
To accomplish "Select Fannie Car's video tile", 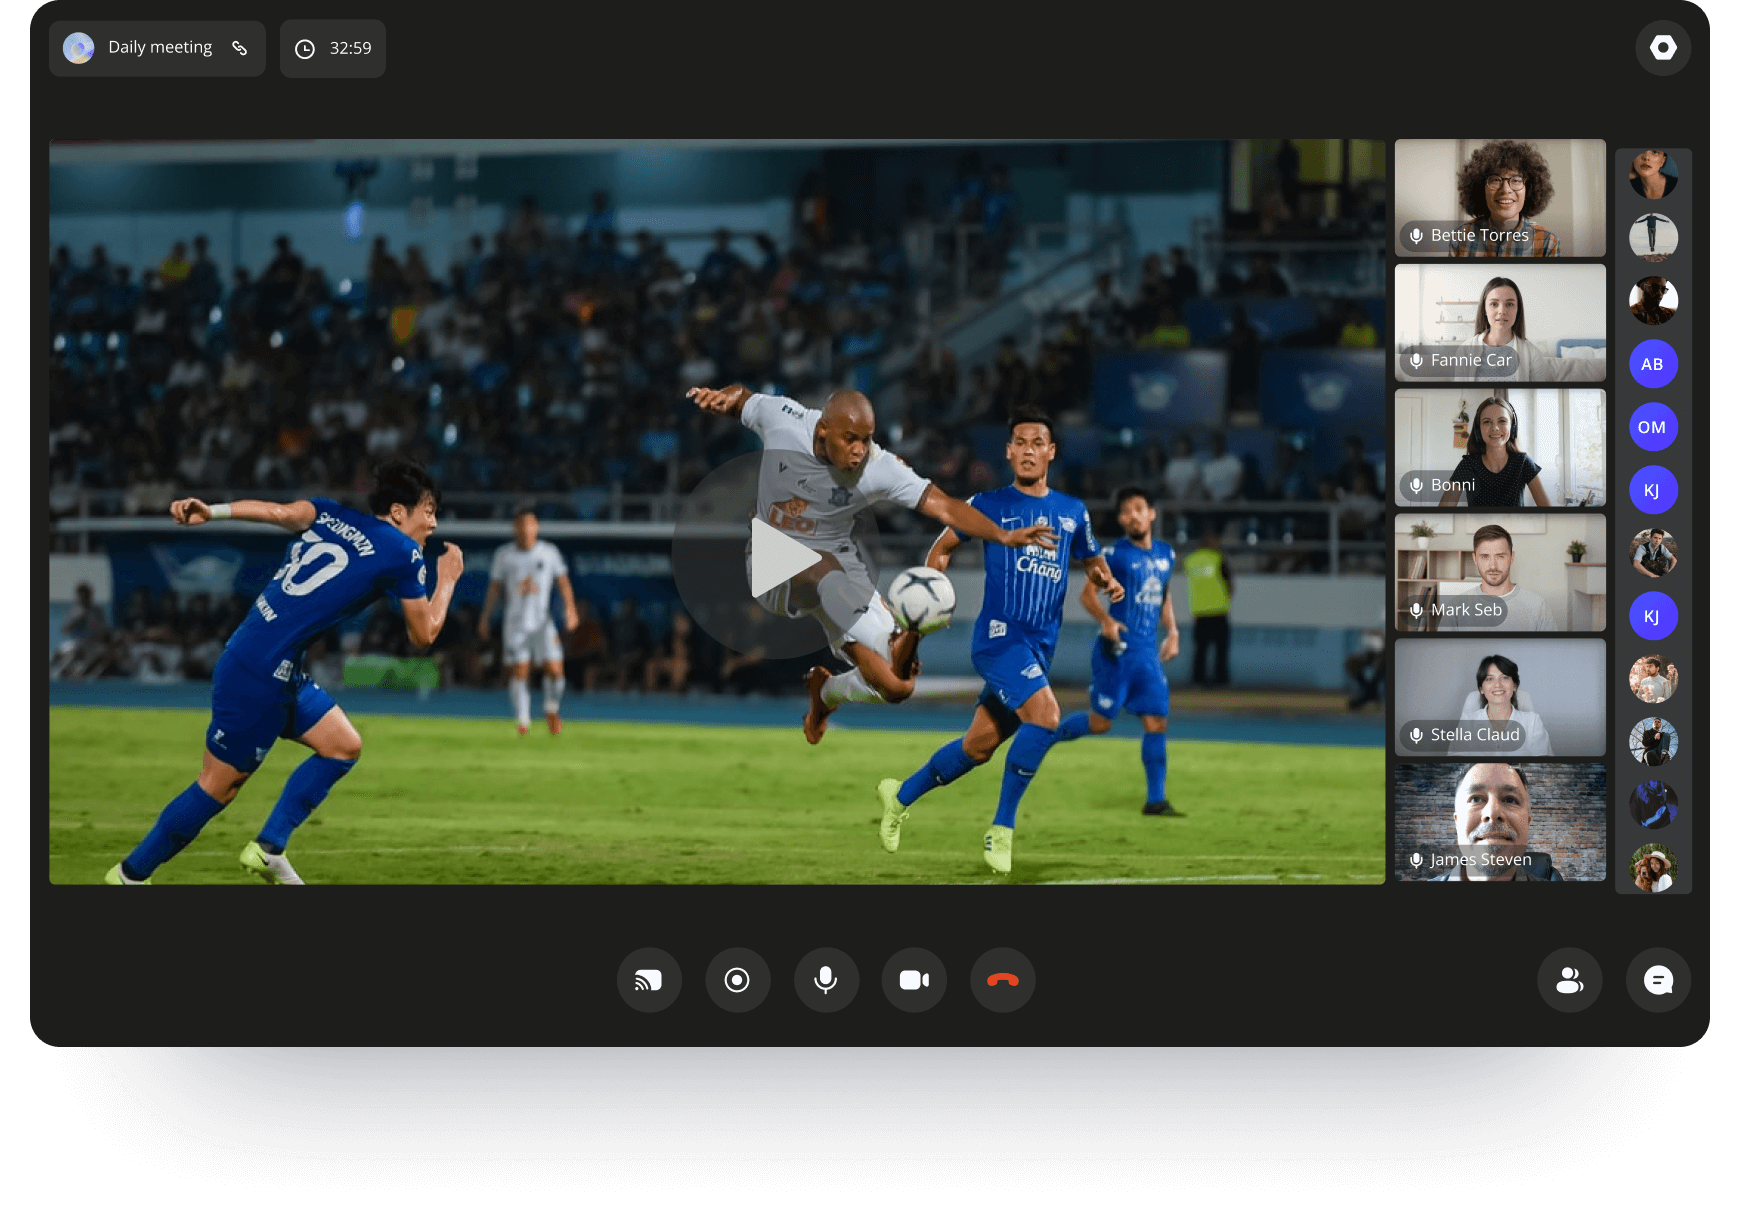I will pyautogui.click(x=1500, y=323).
